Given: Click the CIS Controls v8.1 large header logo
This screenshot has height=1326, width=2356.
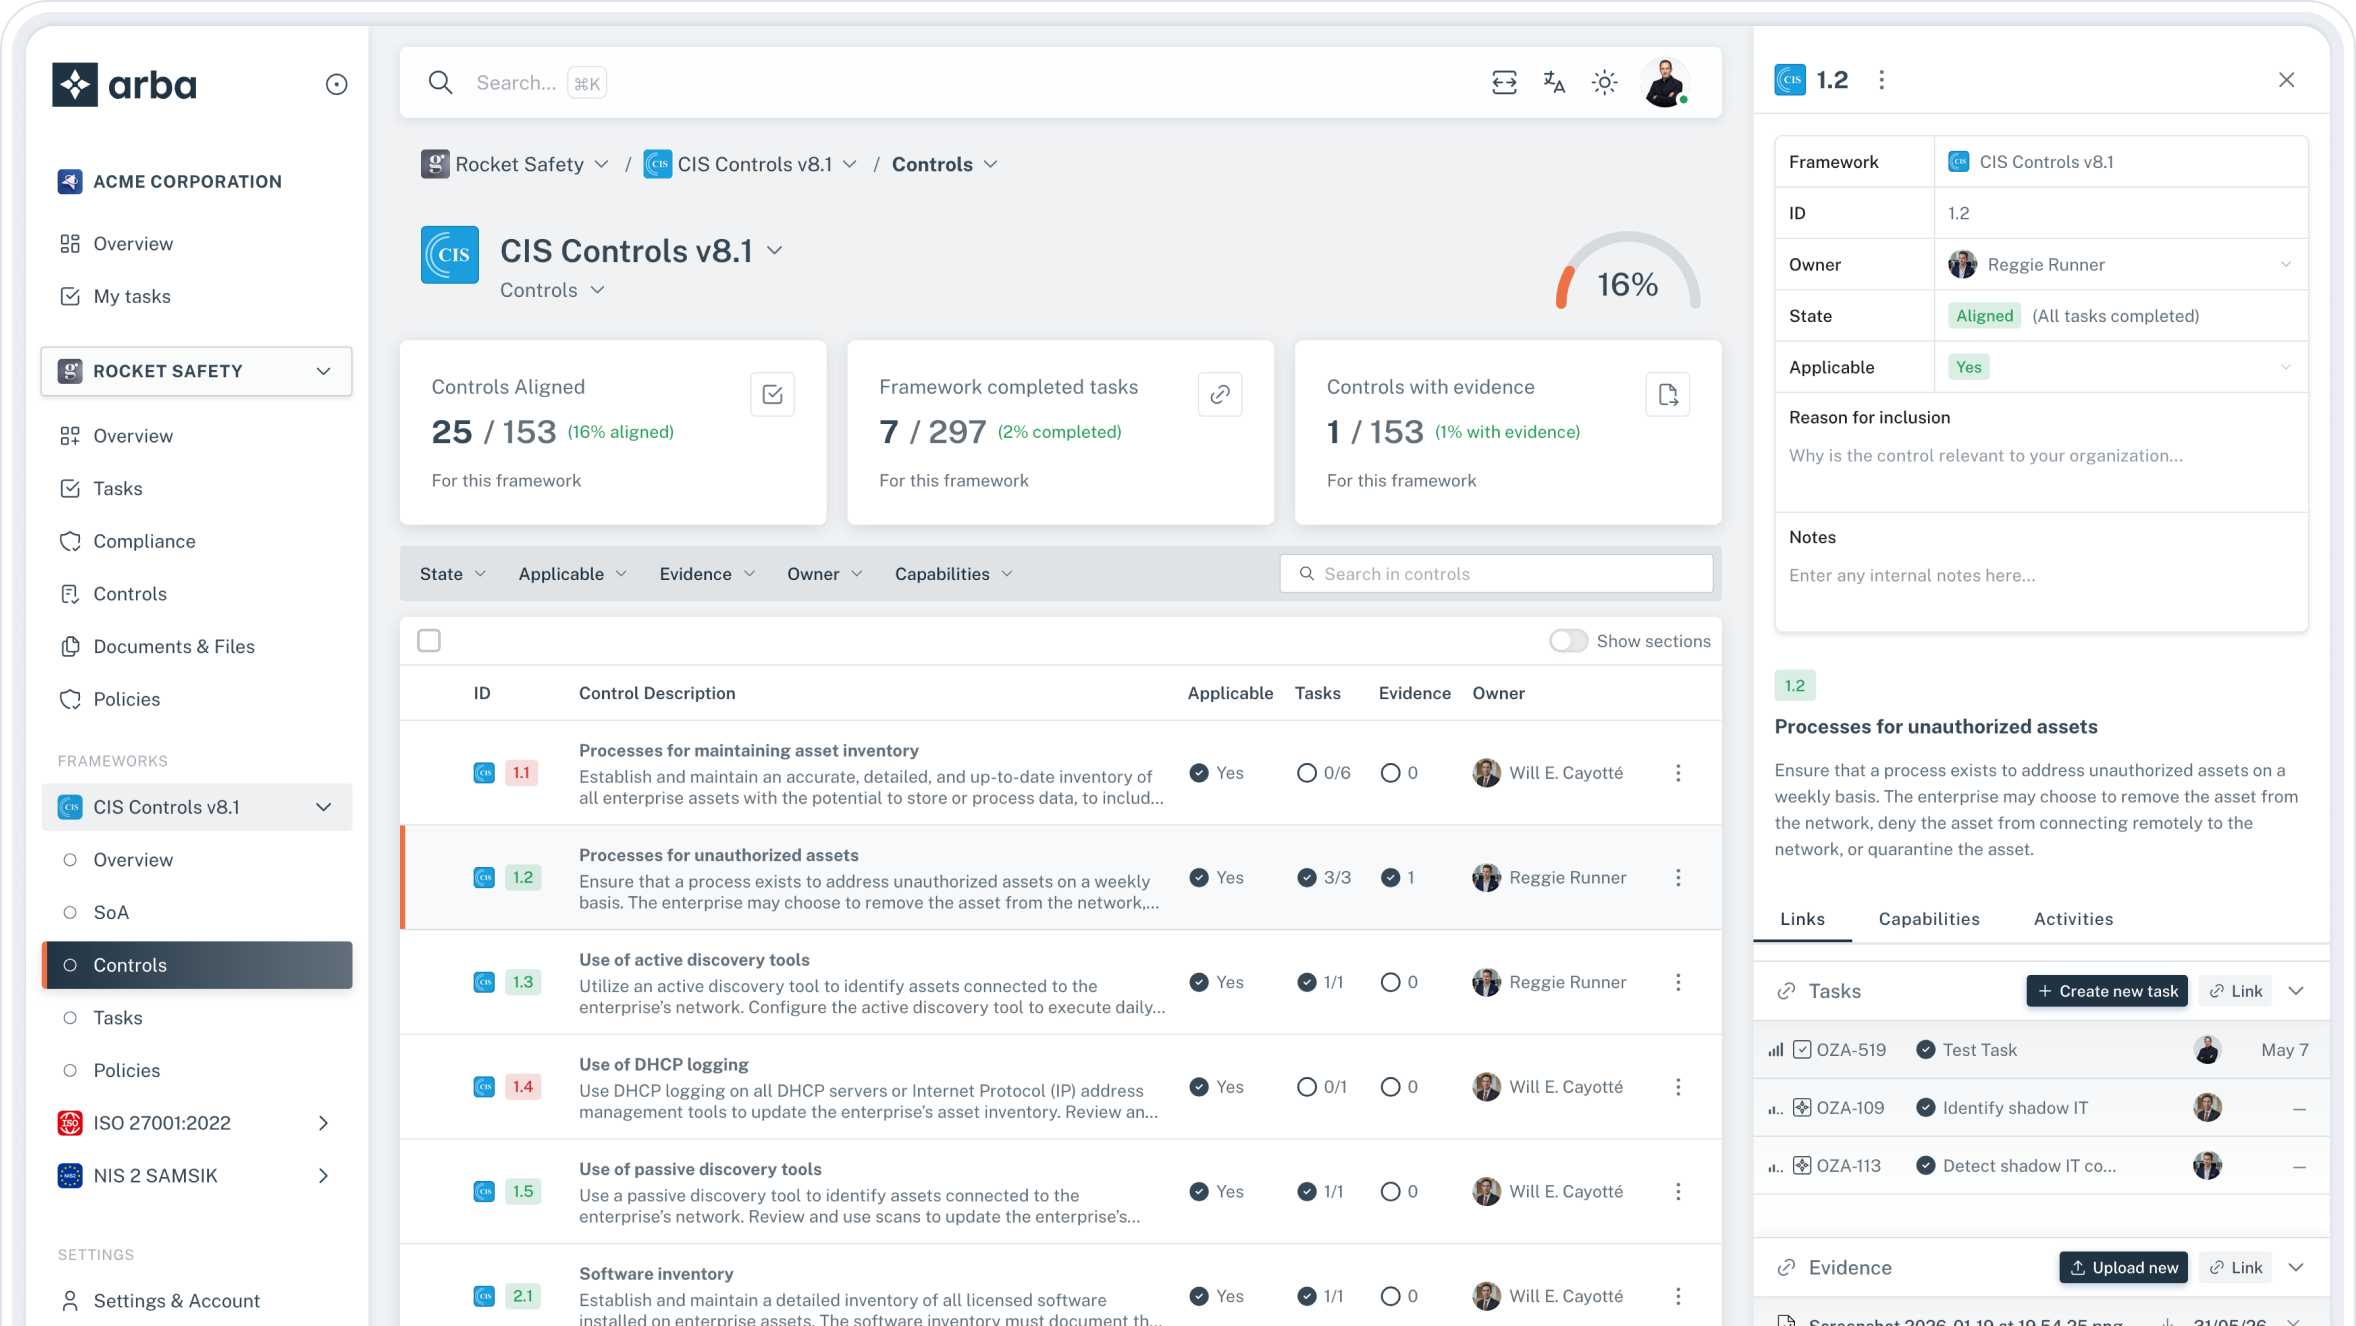Looking at the screenshot, I should [x=450, y=255].
